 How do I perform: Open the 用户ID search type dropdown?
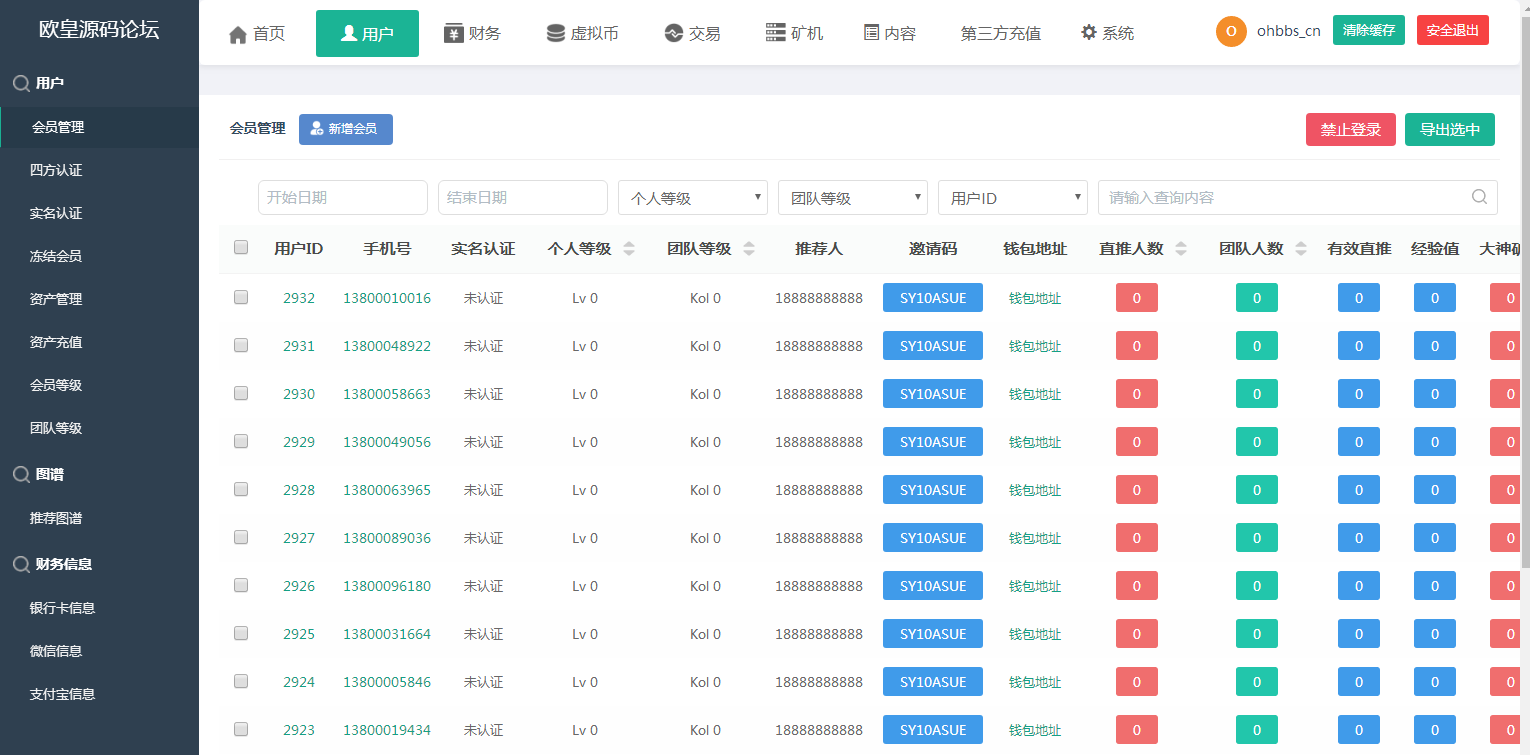[1012, 198]
